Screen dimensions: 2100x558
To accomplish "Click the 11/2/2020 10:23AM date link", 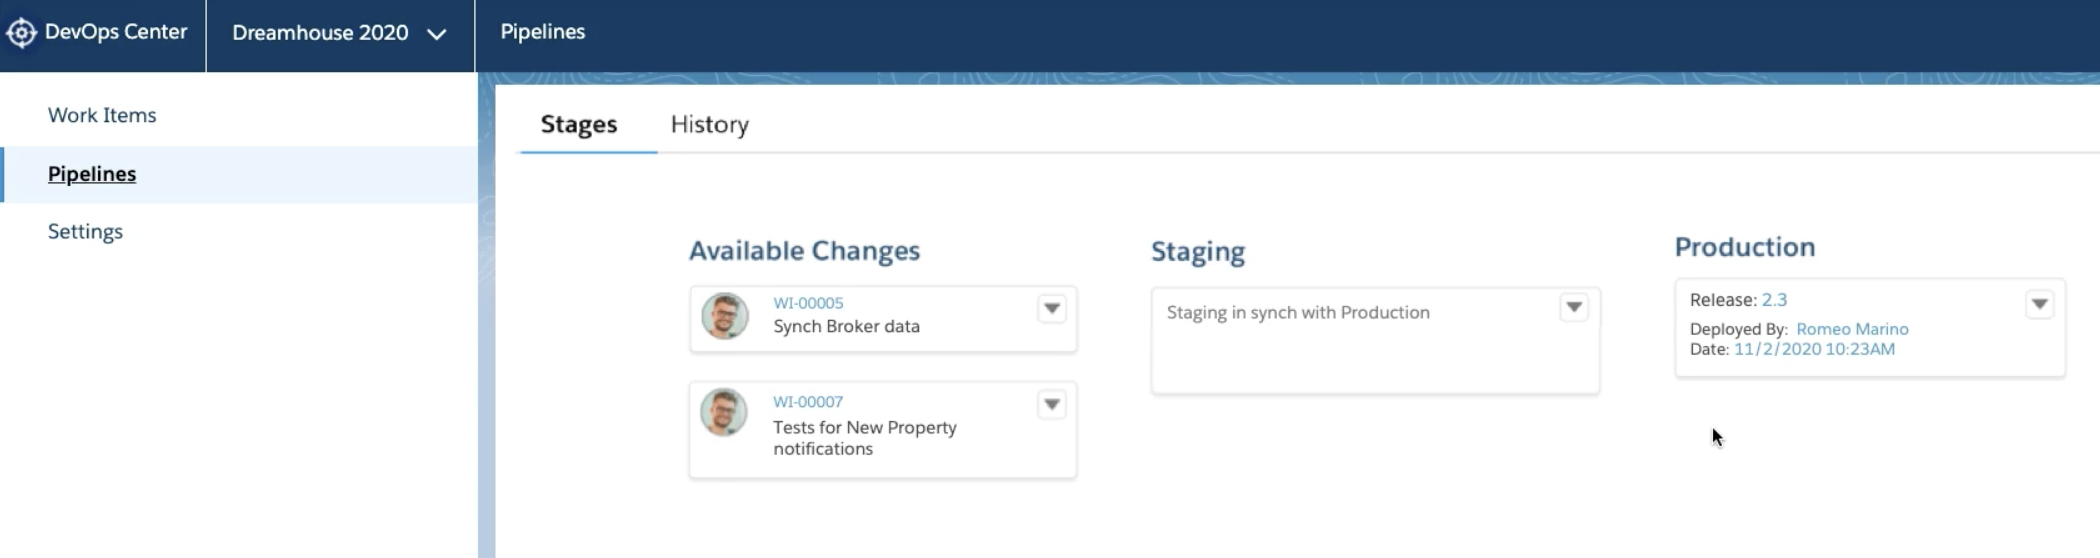I will coord(1814,349).
